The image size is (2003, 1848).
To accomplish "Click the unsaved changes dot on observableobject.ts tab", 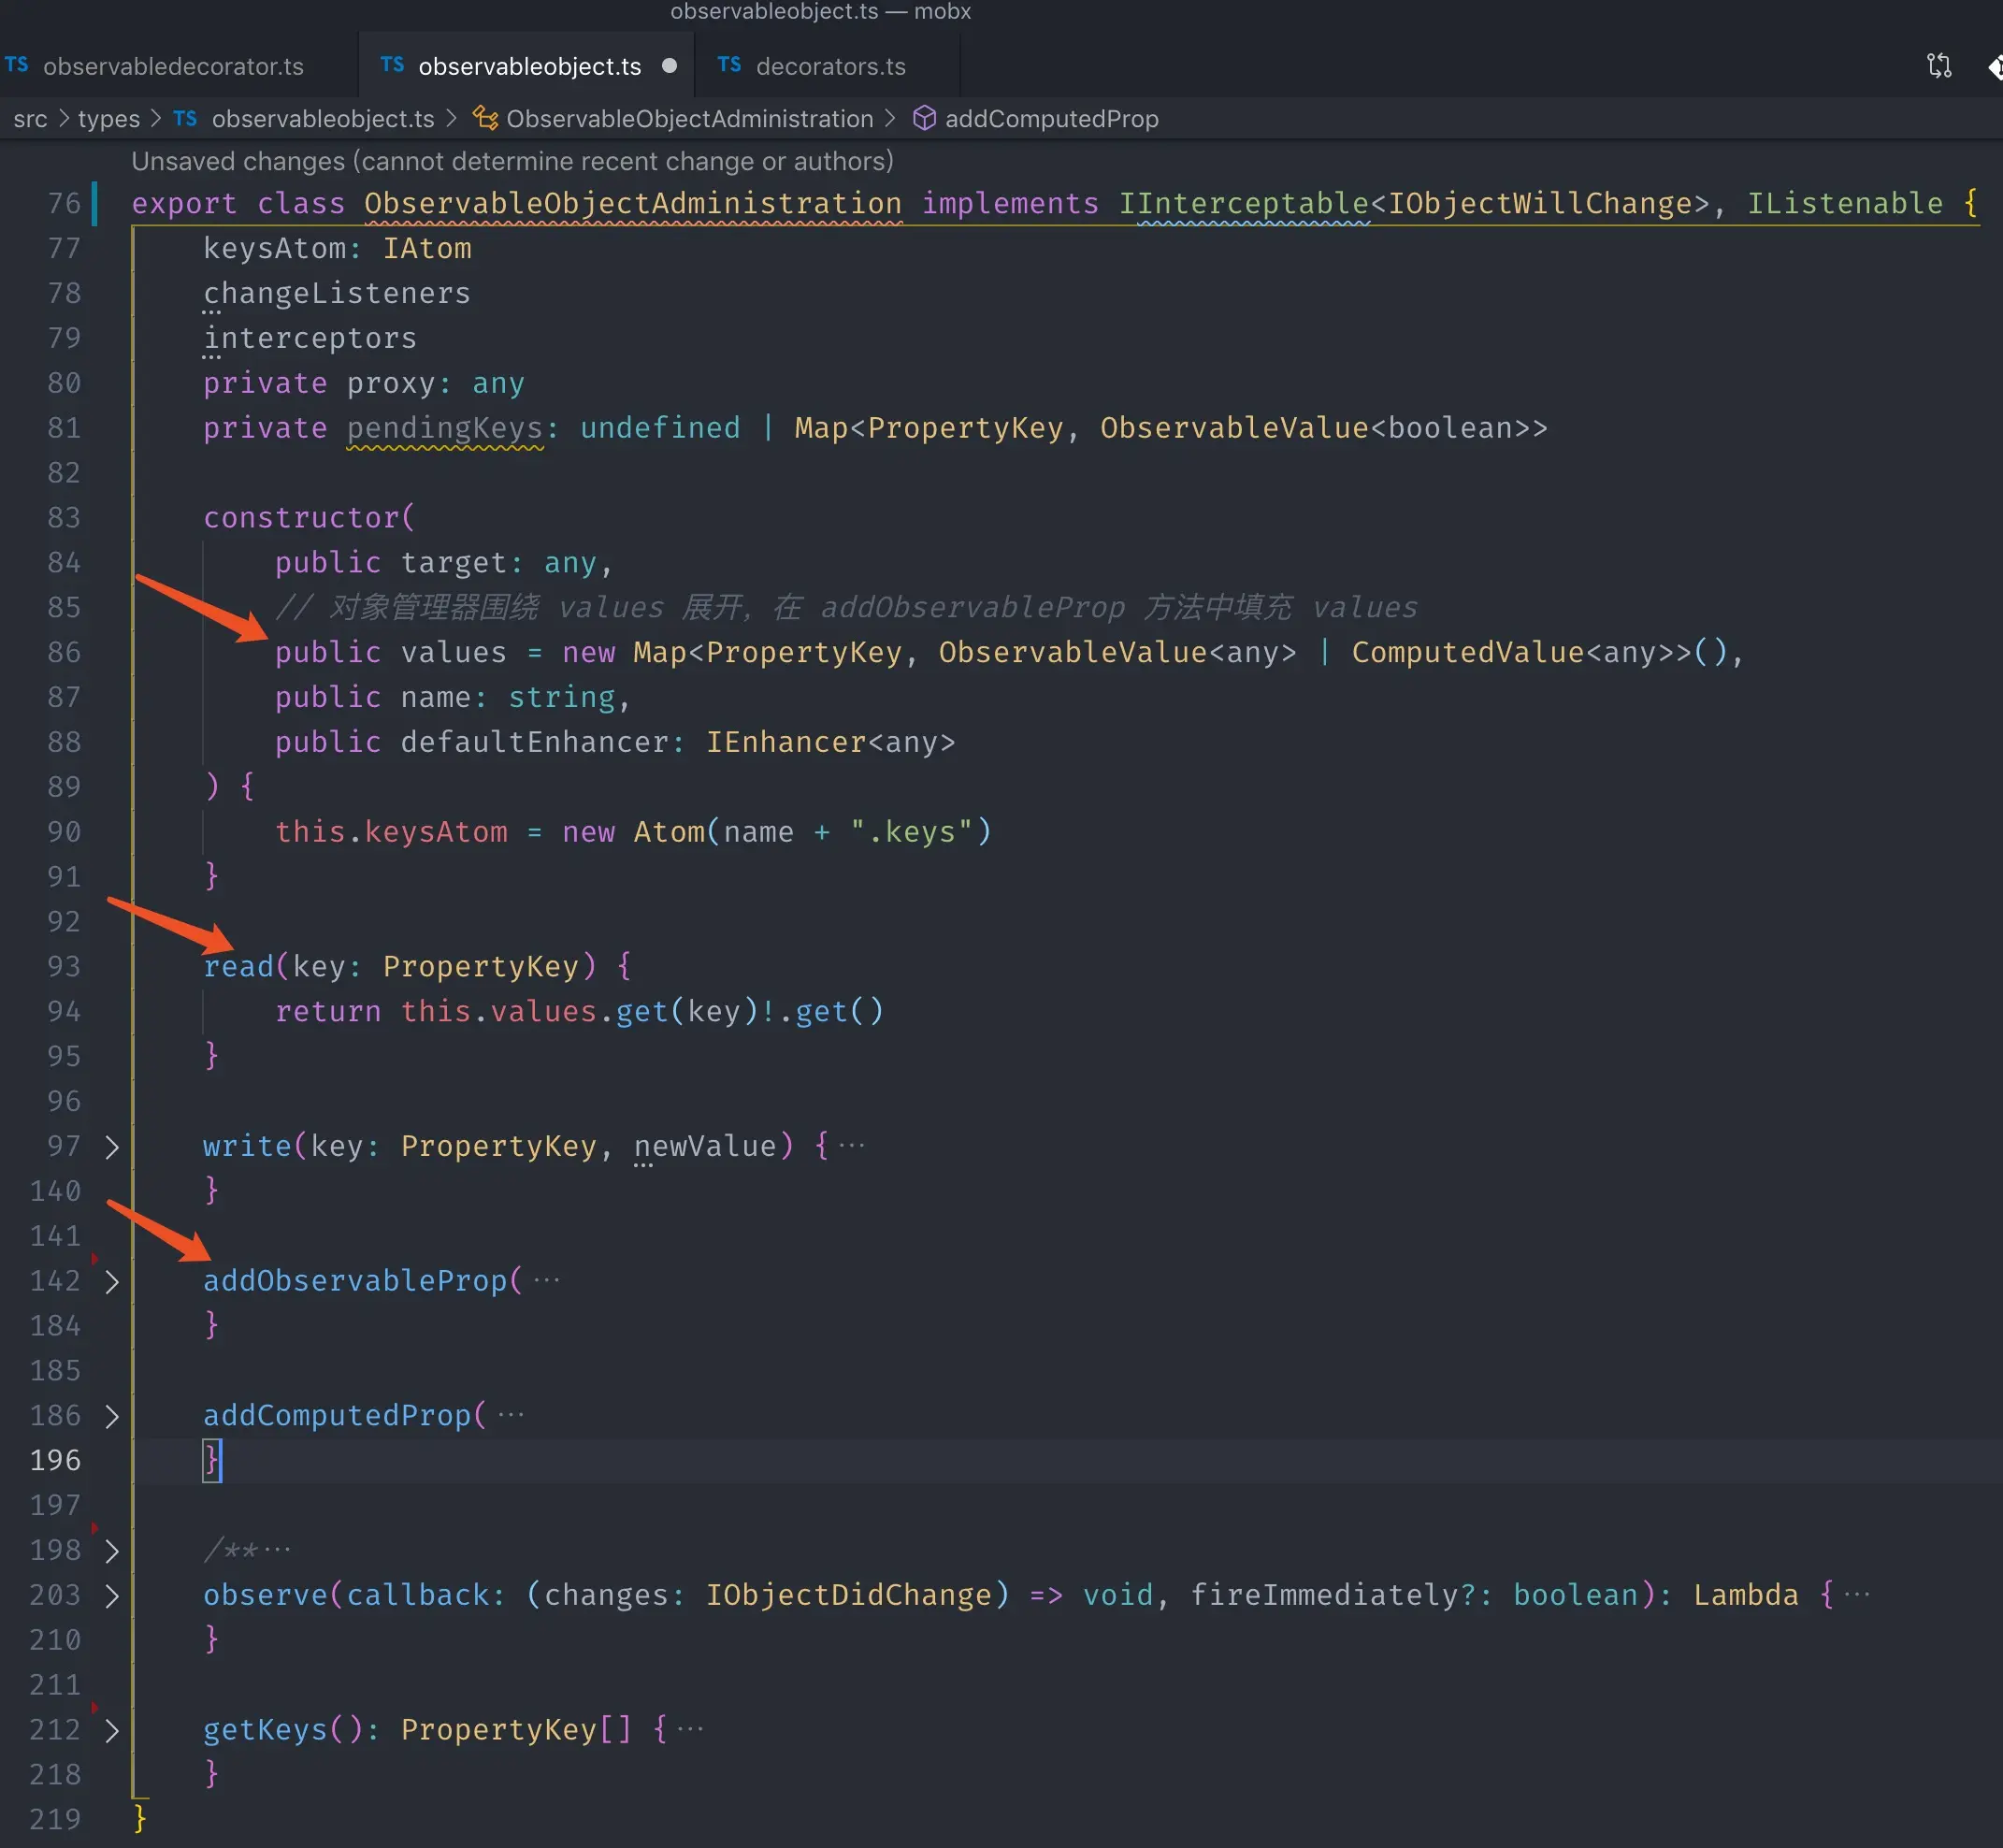I will pos(670,65).
